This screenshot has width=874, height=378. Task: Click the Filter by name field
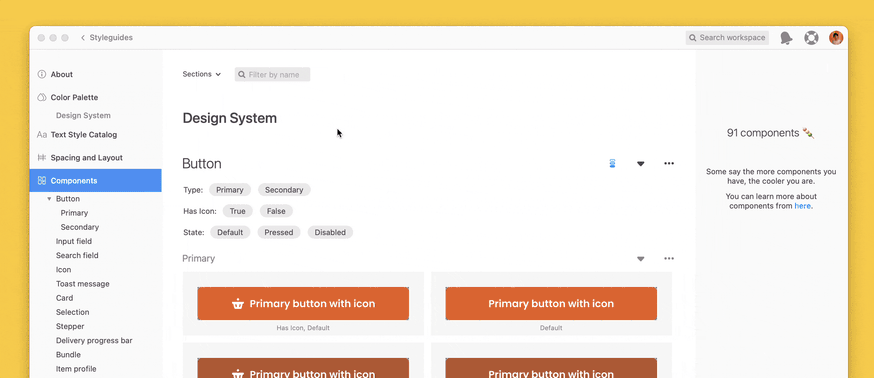(273, 74)
